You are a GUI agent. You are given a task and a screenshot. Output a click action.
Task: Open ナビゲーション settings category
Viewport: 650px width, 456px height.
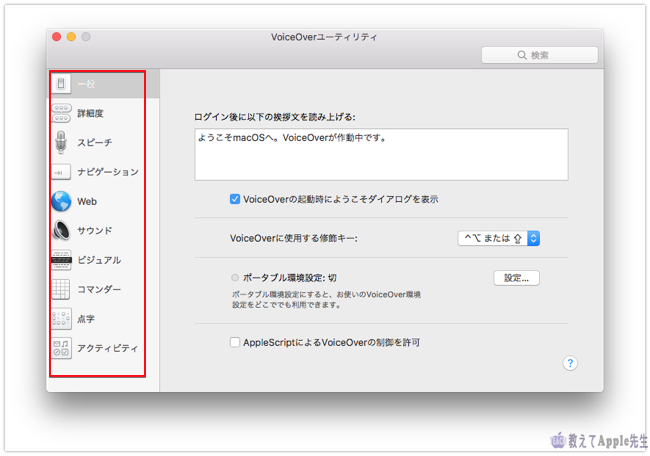108,172
